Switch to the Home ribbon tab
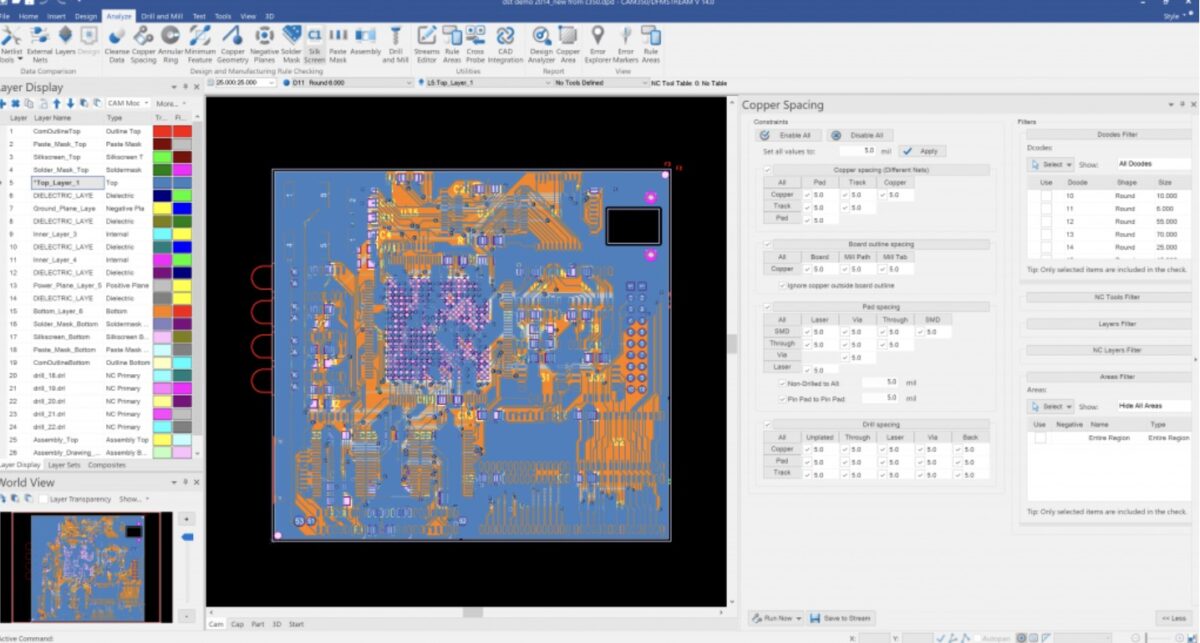The width and height of the screenshot is (1200, 643). click(29, 16)
